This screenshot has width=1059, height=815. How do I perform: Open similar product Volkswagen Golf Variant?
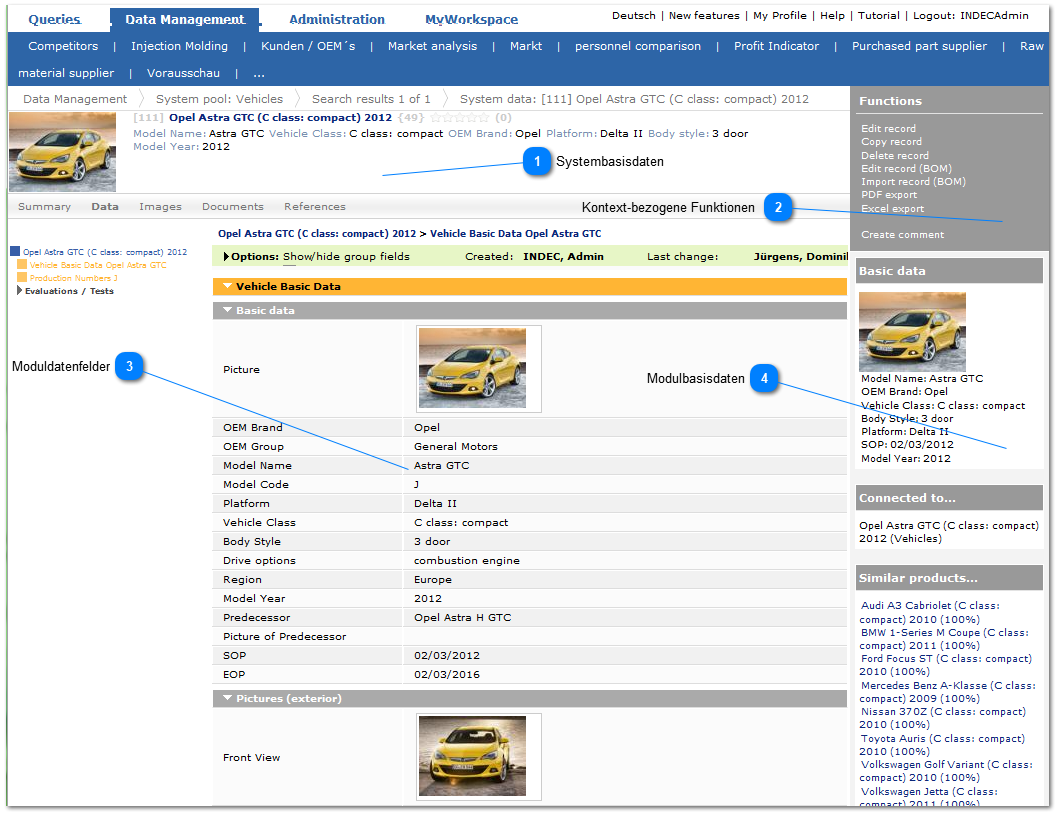tap(946, 771)
